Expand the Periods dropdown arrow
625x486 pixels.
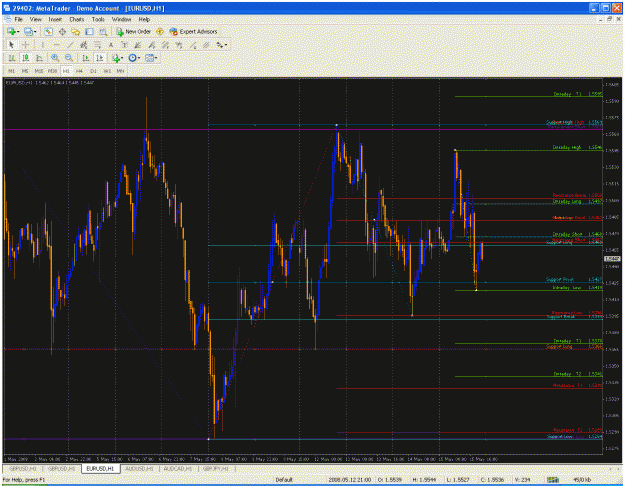(x=139, y=58)
